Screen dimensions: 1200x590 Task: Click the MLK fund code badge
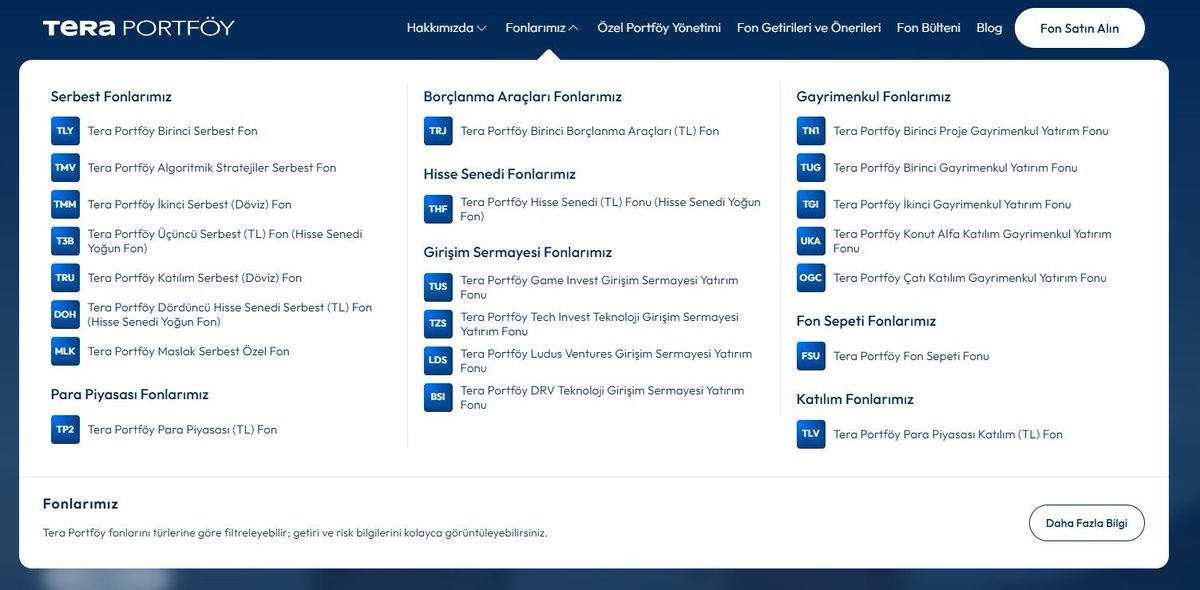(x=65, y=352)
